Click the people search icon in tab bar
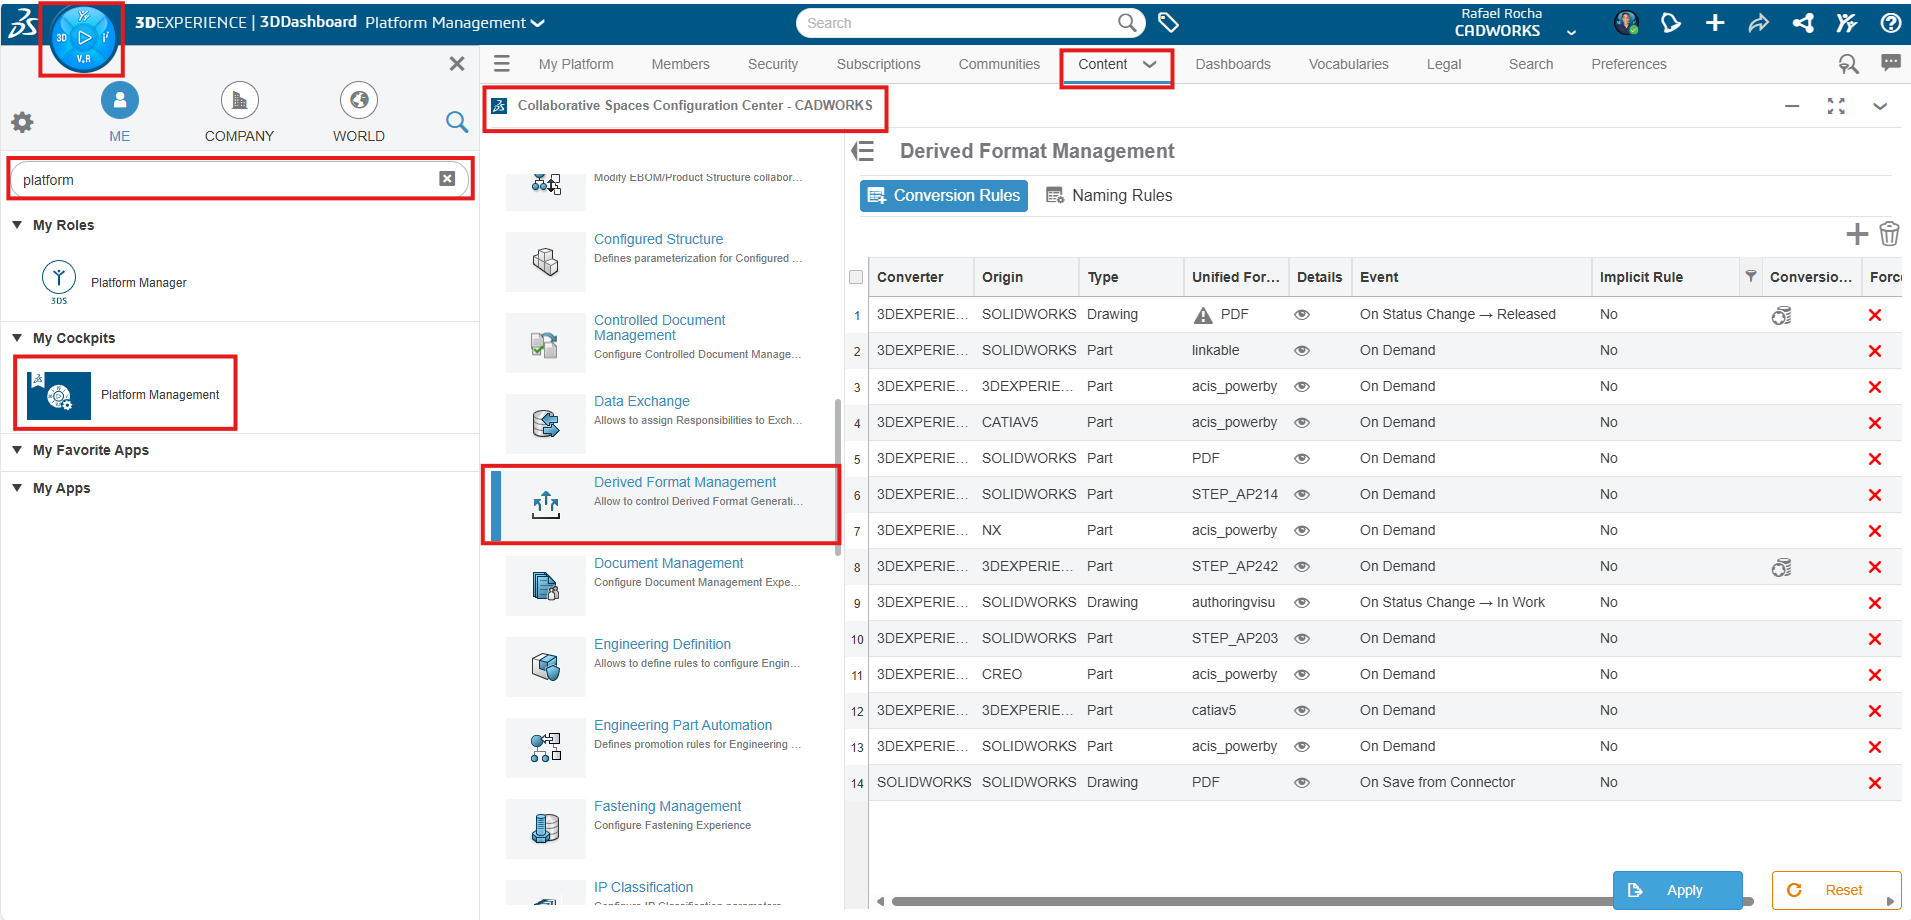The image size is (1911, 920). pyautogui.click(x=1848, y=64)
